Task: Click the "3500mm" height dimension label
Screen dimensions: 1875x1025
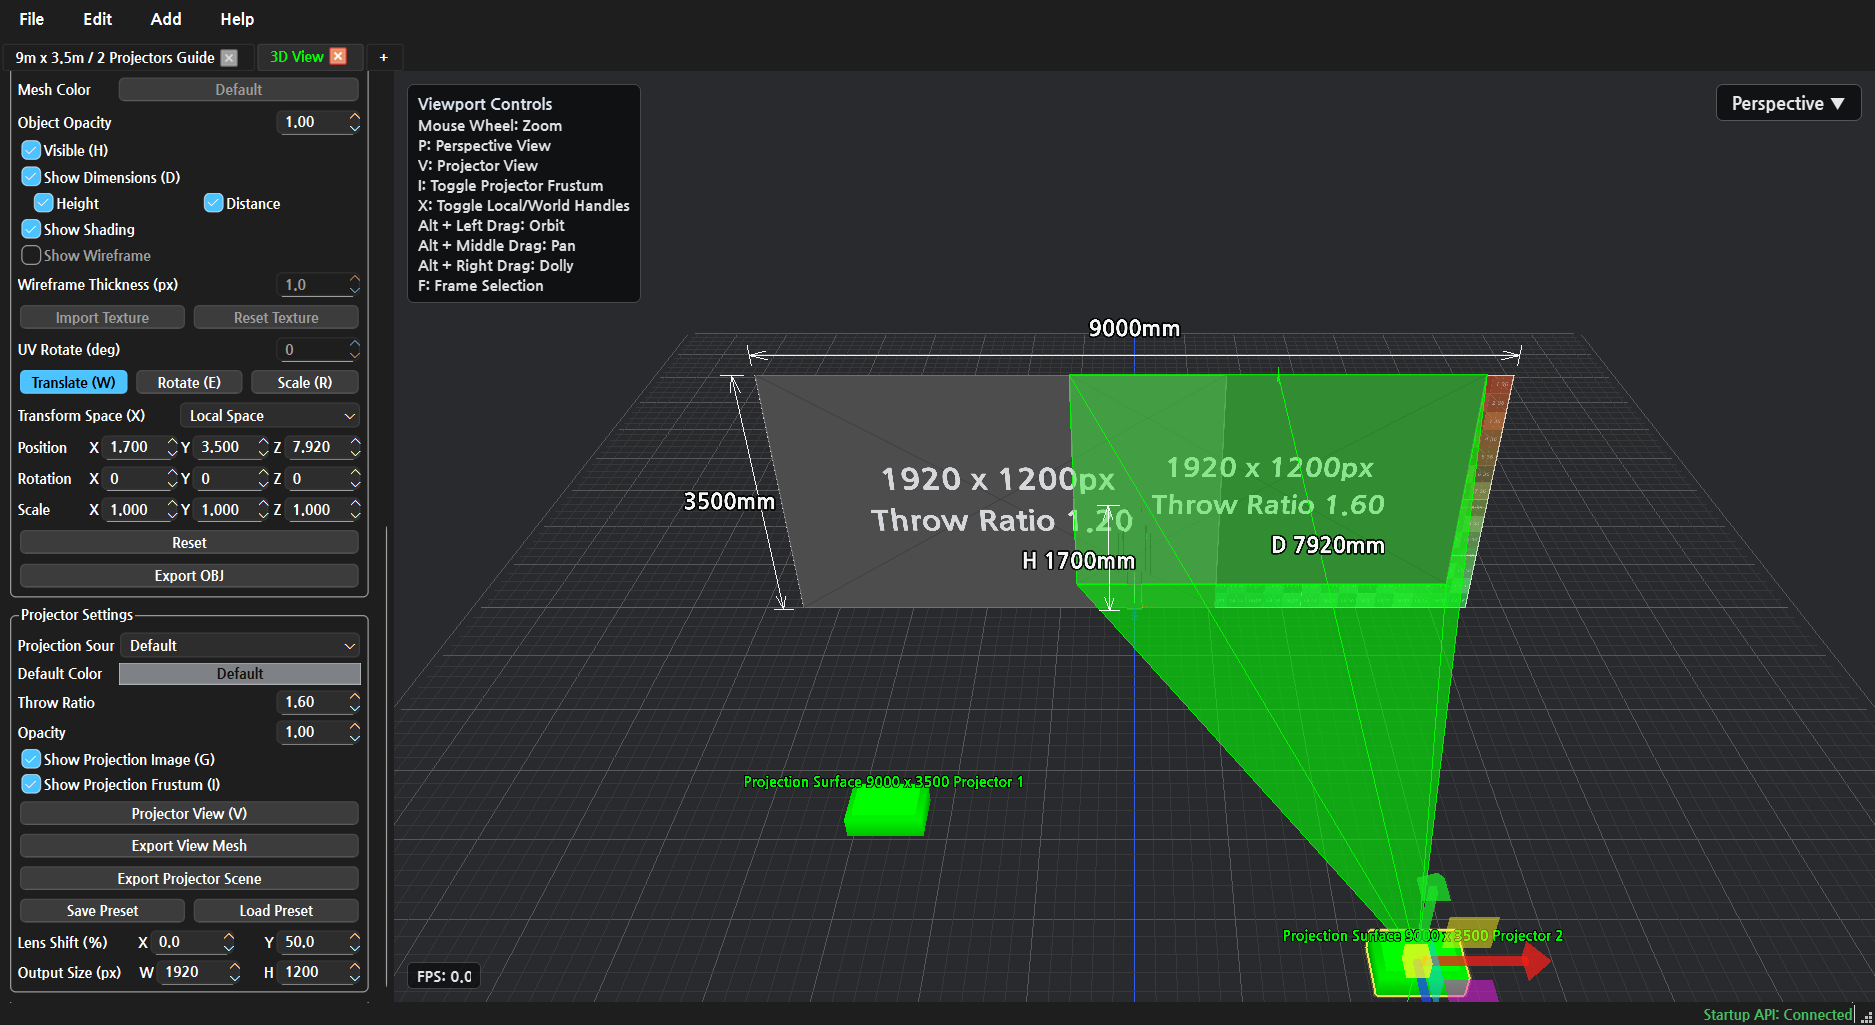Action: point(729,501)
